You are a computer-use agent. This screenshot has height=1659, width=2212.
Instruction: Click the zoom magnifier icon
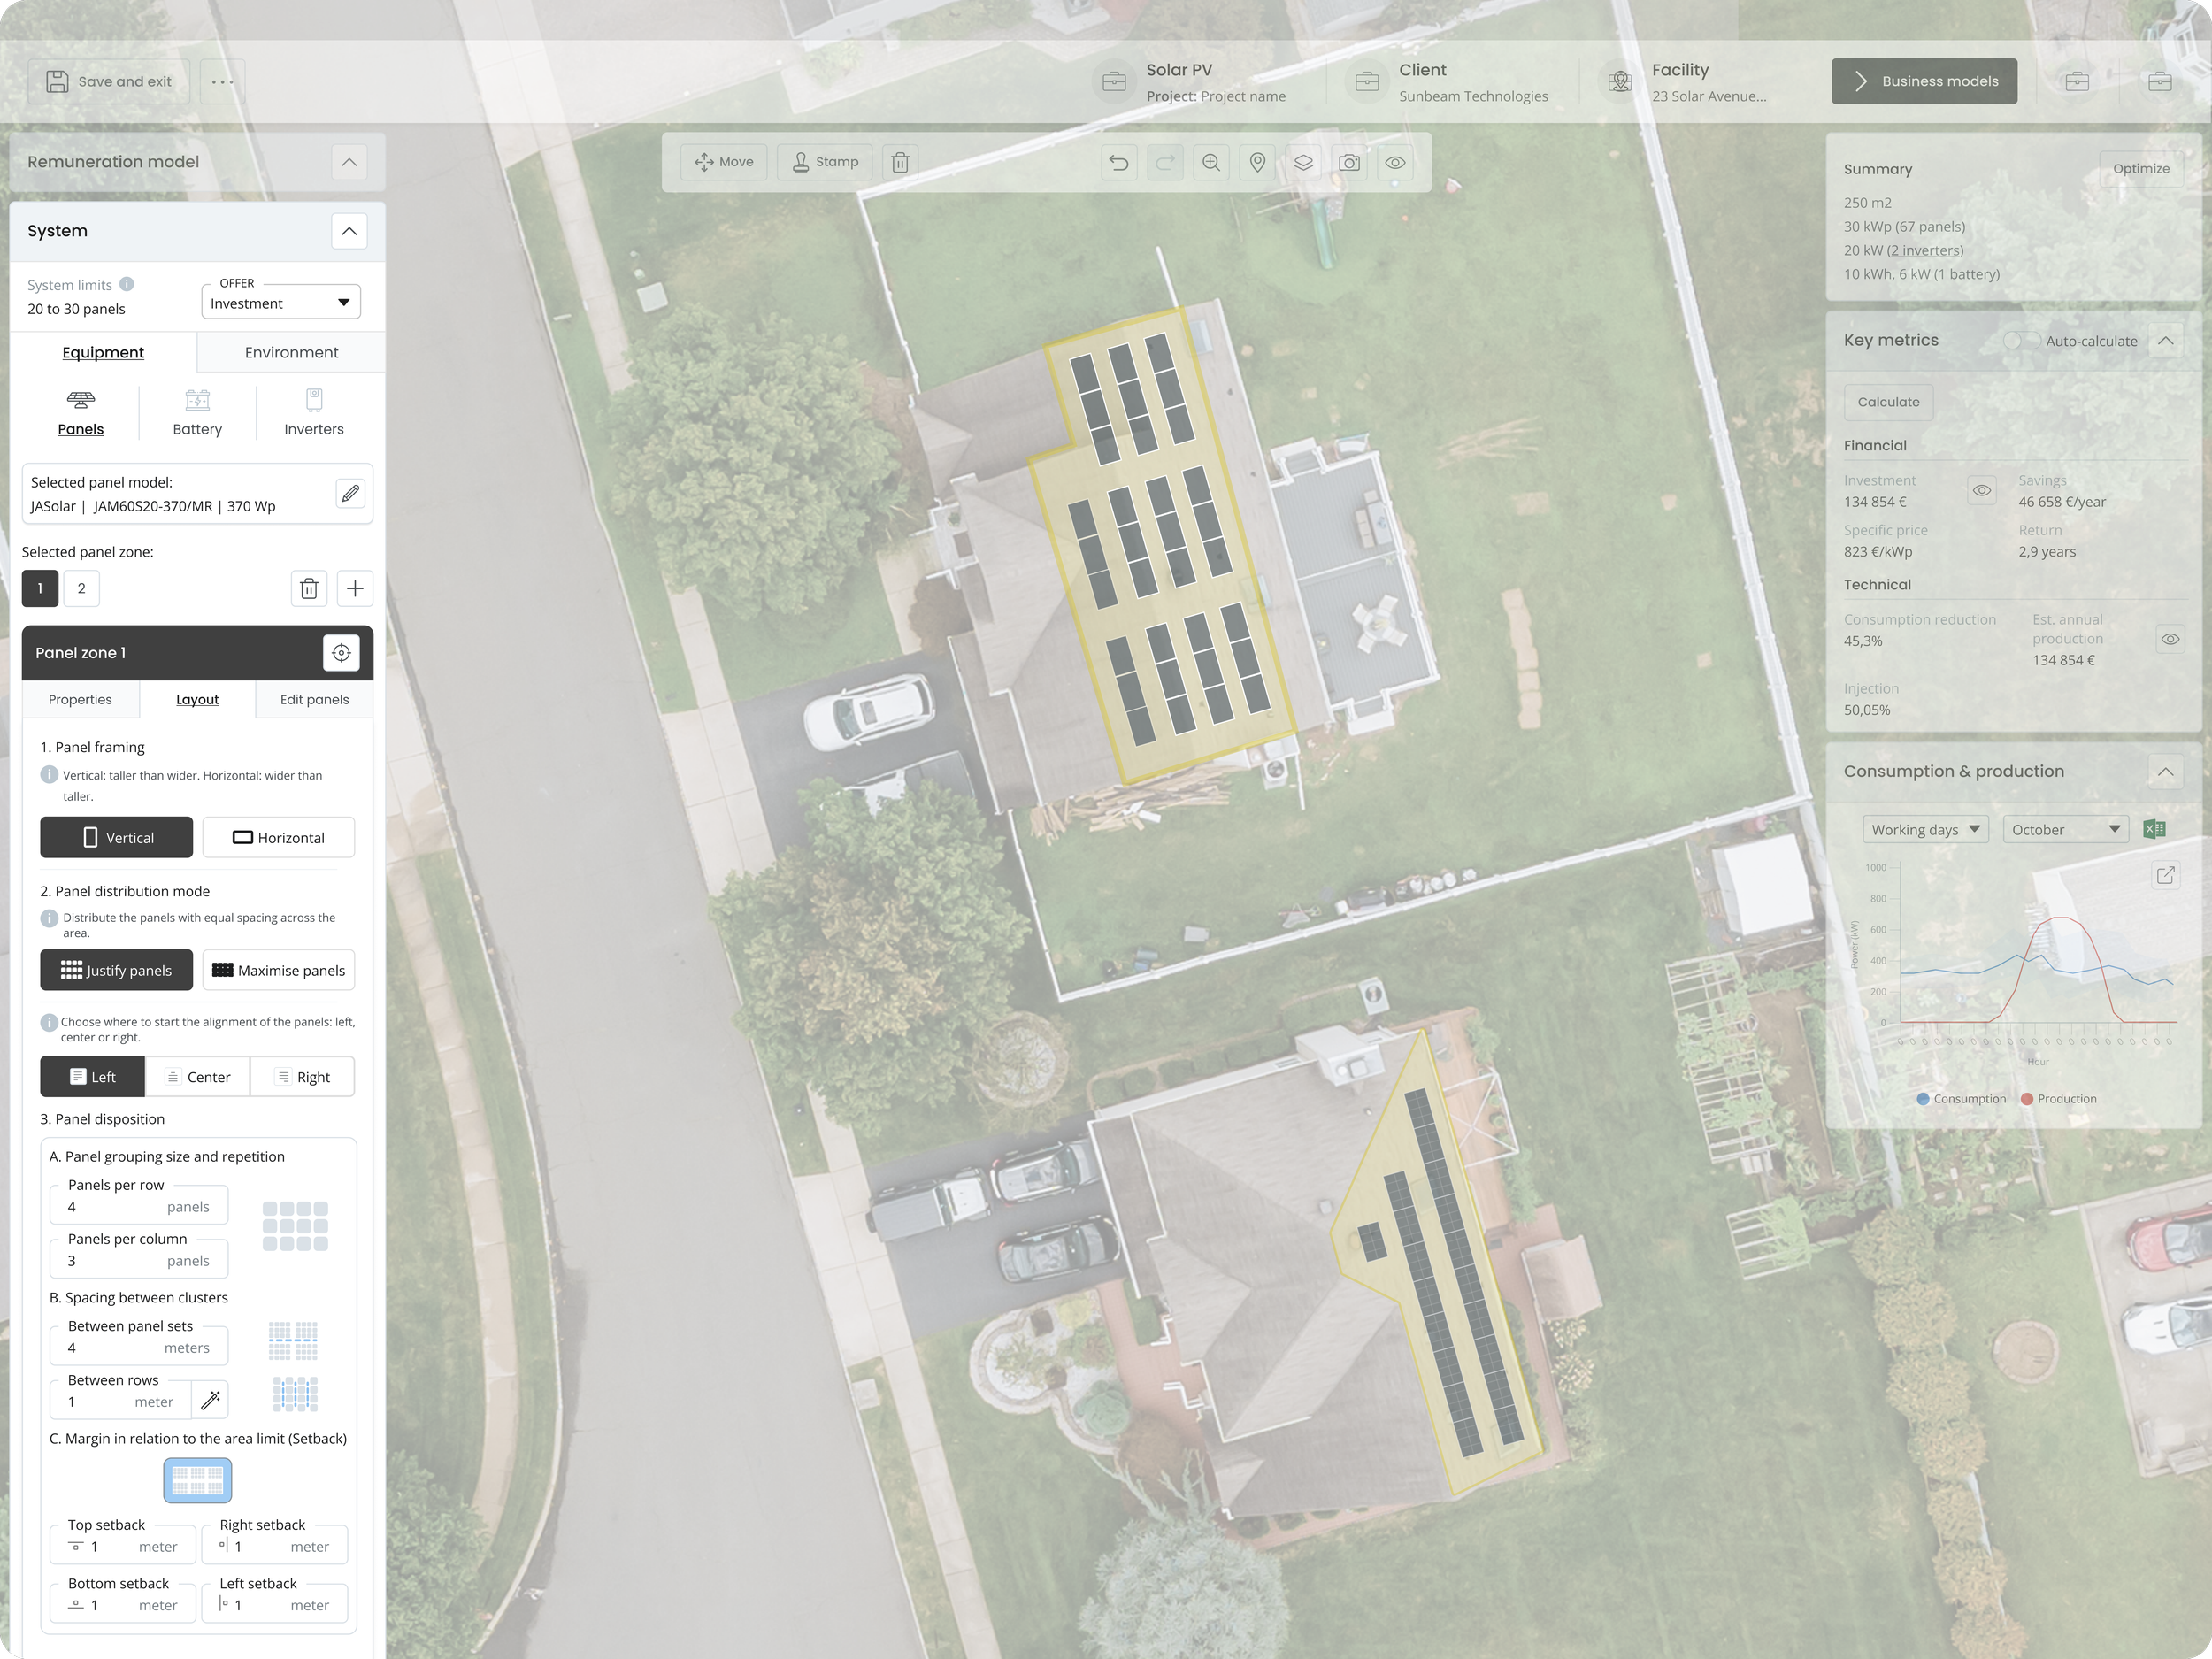pos(1210,162)
